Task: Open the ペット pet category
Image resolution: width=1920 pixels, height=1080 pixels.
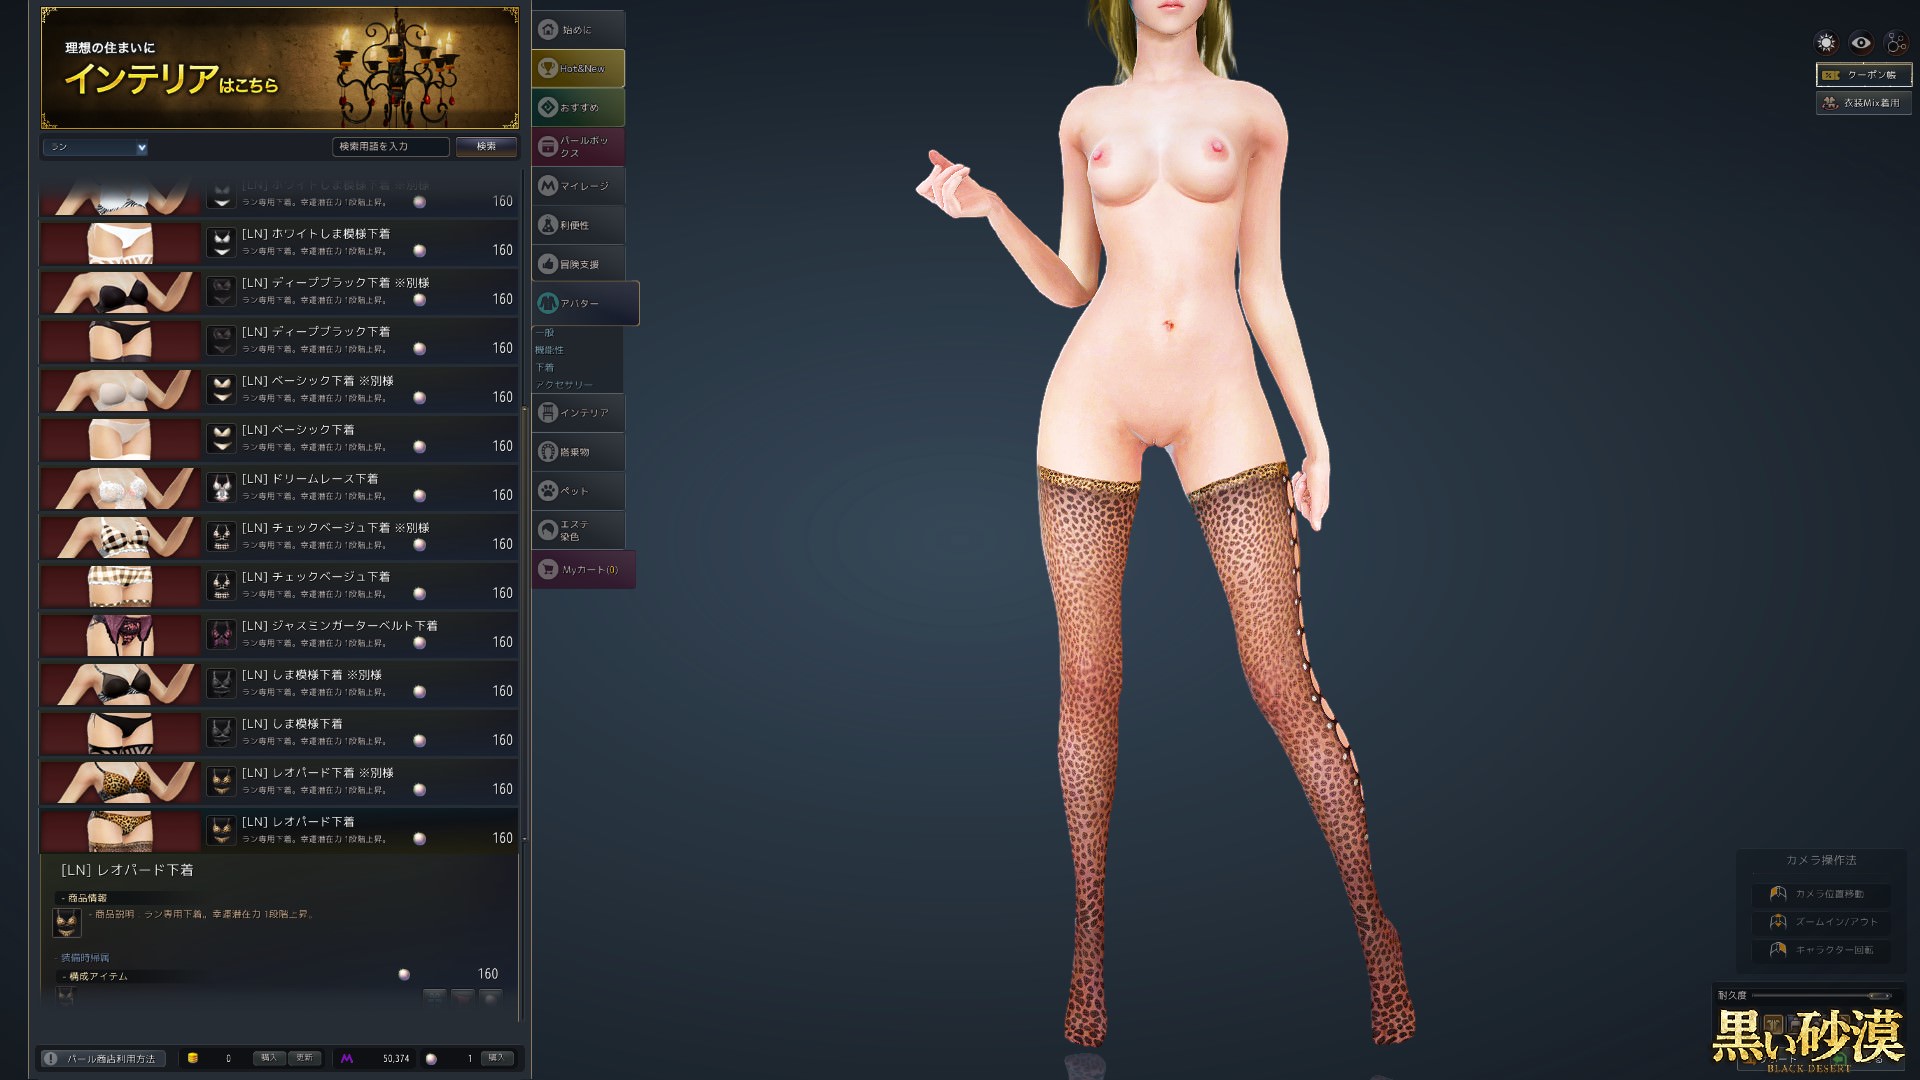Action: 578,491
